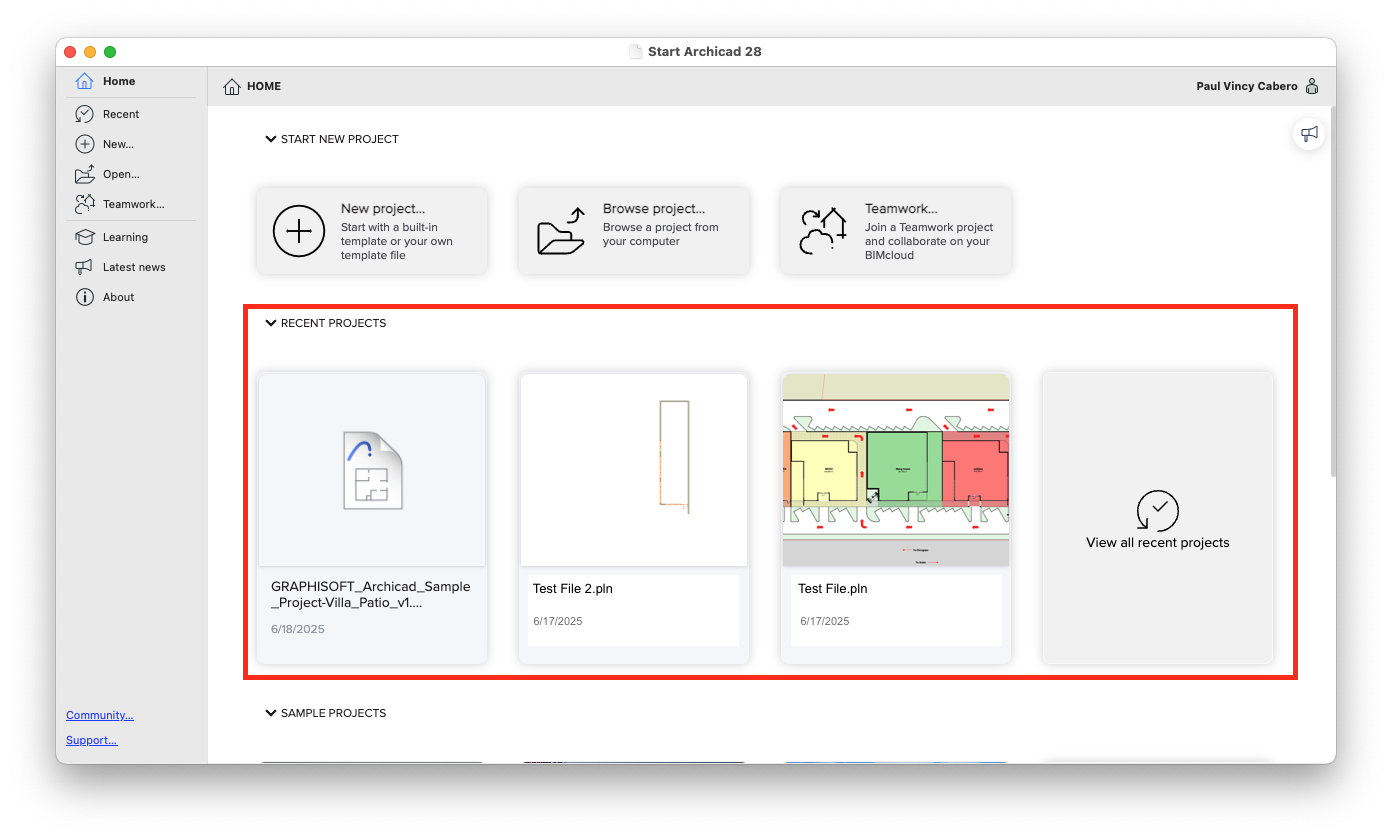Screen dimensions: 1392x838
Task: Click the New plus-circle sidebar icon
Action: [x=85, y=144]
